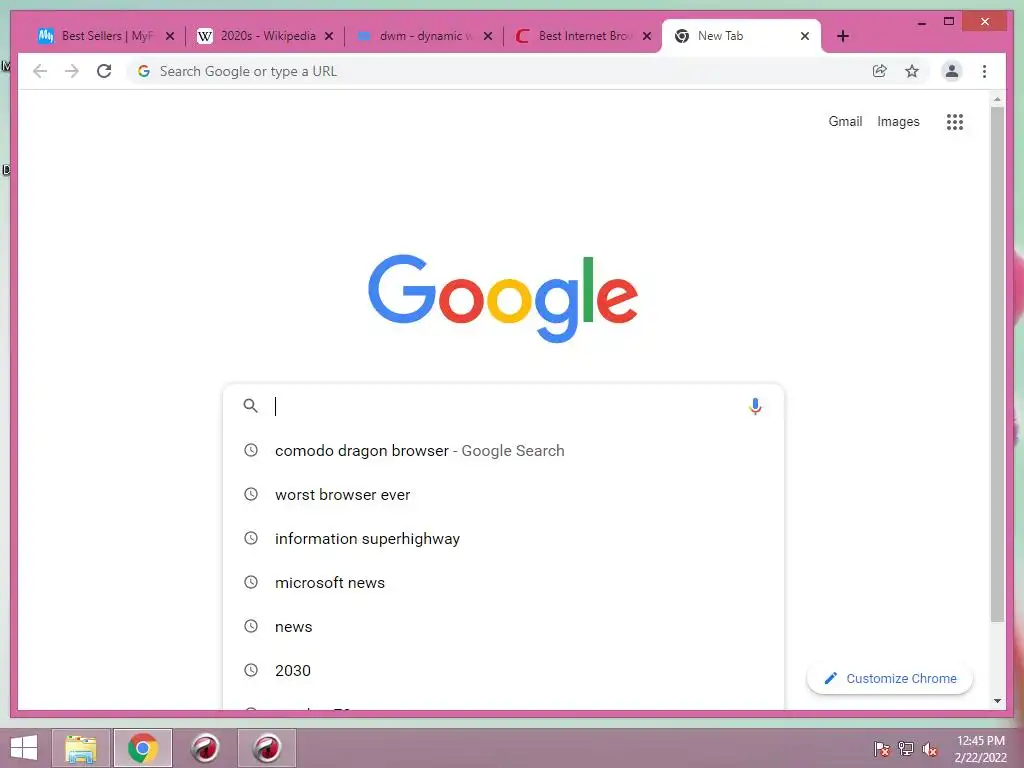
Task: Click the first Comodo Dragon taskbar icon
Action: [x=205, y=748]
